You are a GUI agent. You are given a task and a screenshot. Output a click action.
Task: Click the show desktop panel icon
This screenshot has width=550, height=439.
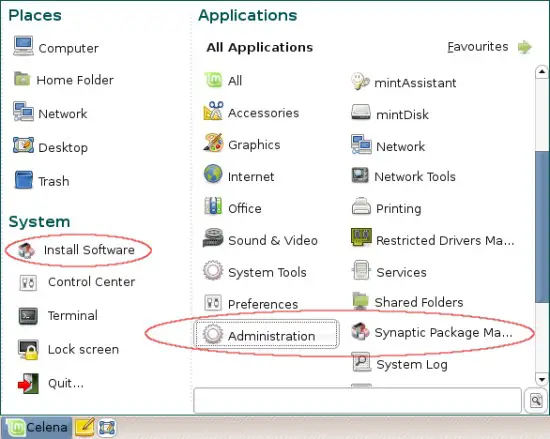[107, 427]
